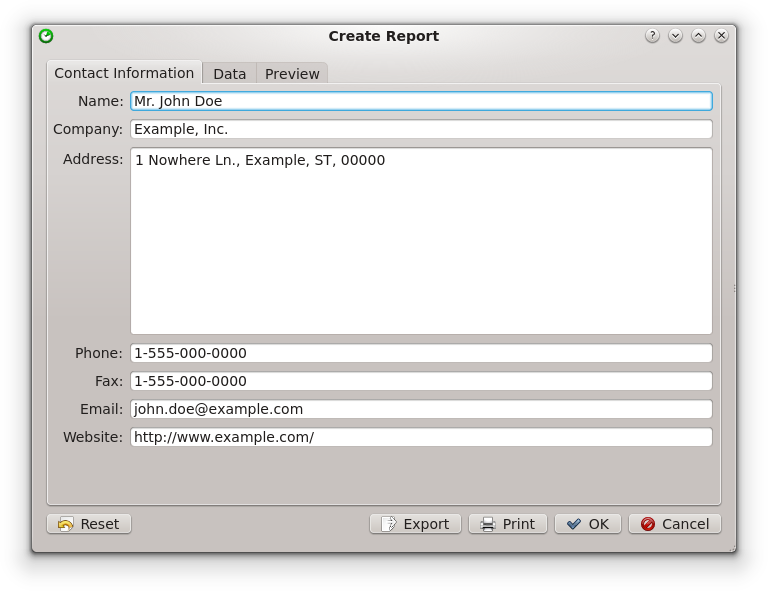Focus the Name input field
Image resolution: width=768 pixels, height=591 pixels.
coord(421,101)
